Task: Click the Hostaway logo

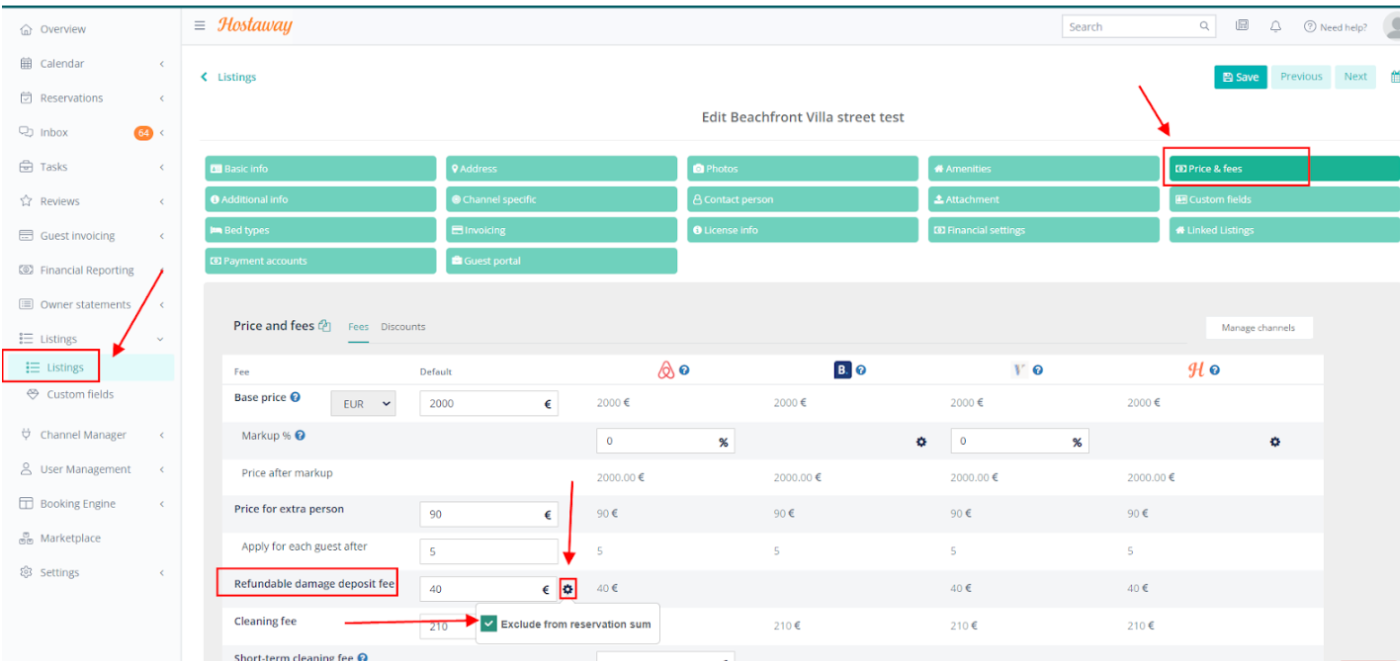Action: 255,26
